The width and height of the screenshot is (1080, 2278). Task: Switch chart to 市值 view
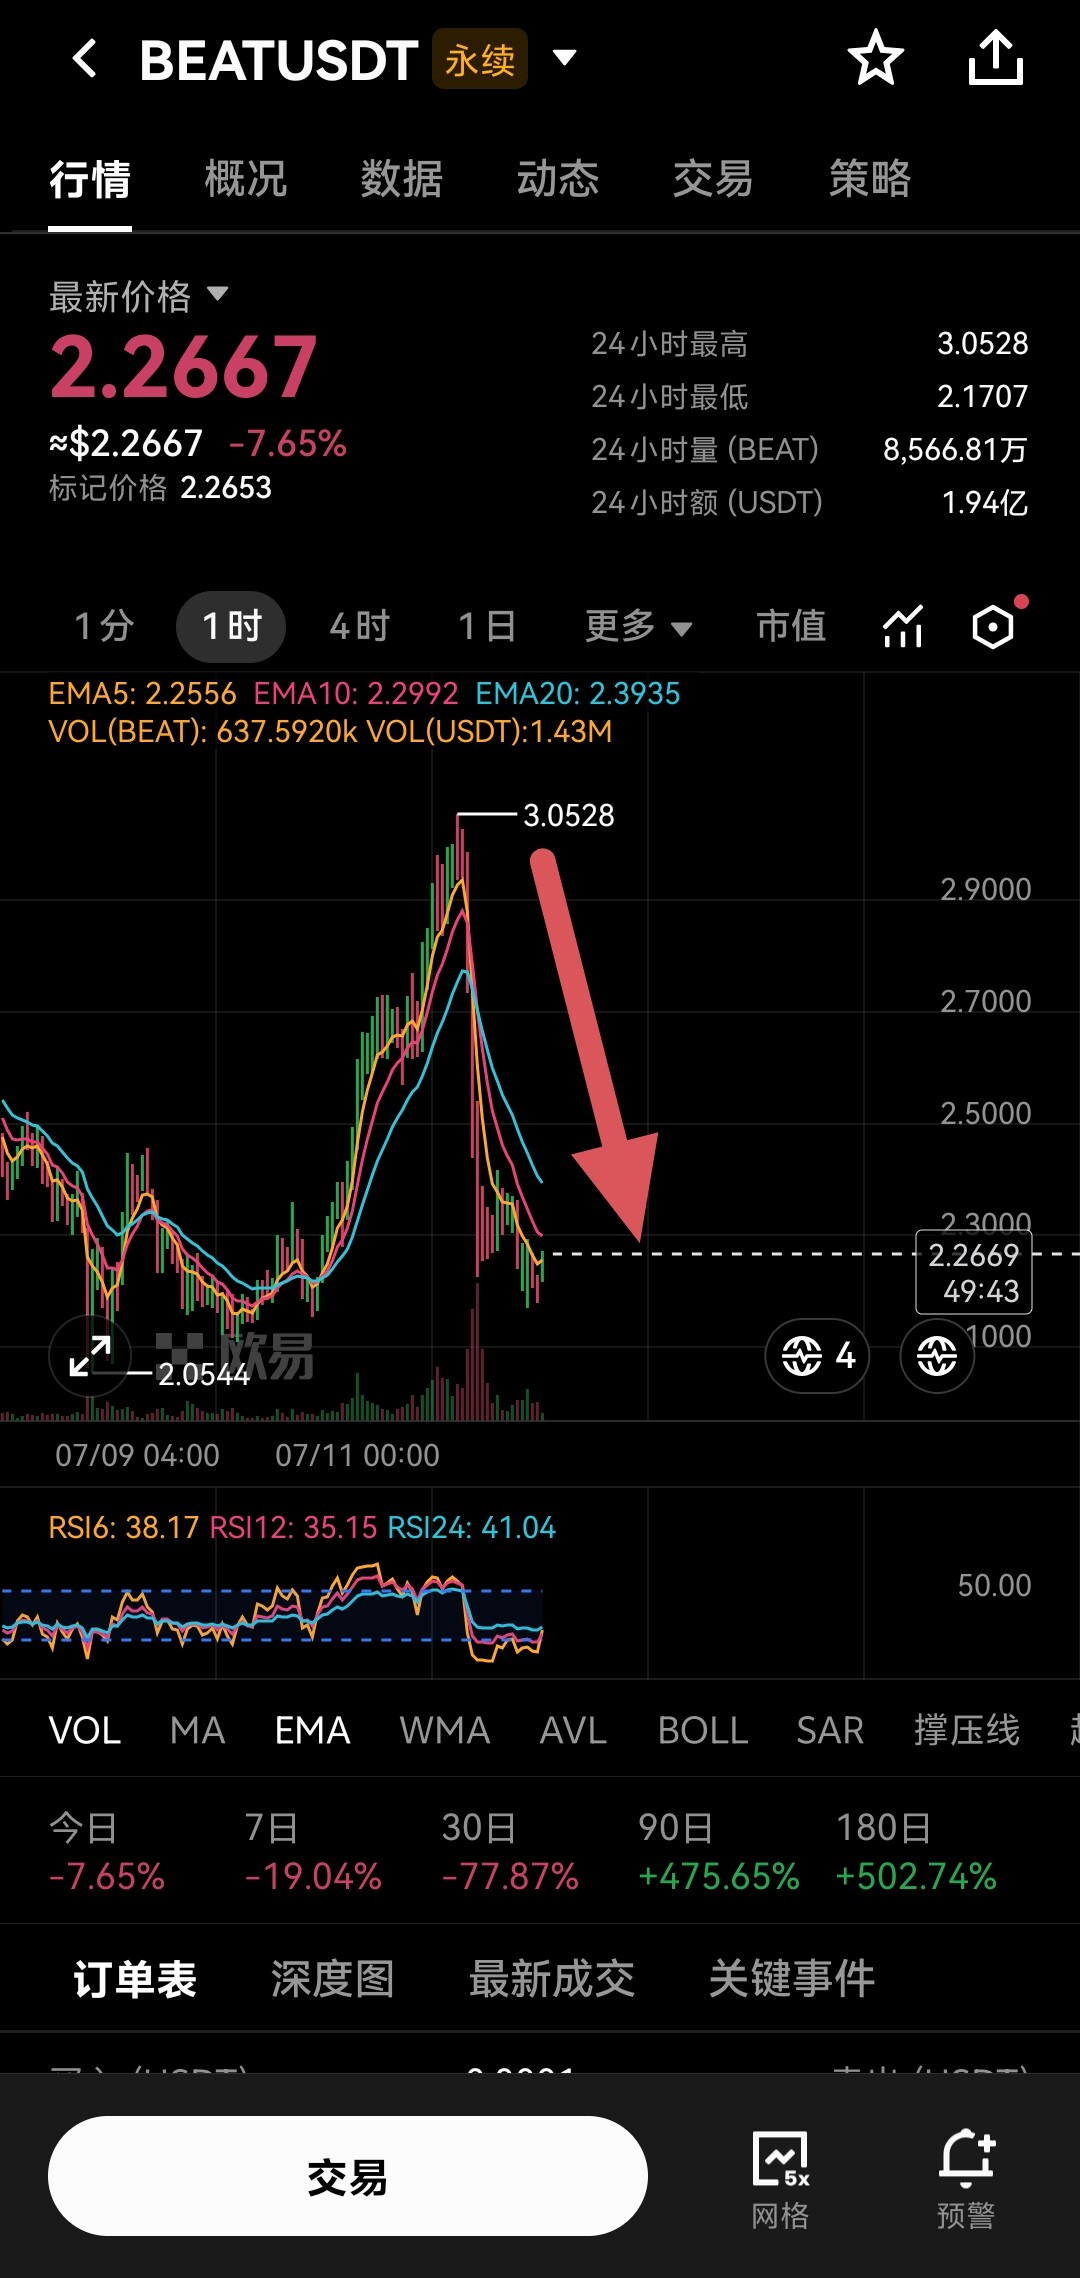(791, 627)
